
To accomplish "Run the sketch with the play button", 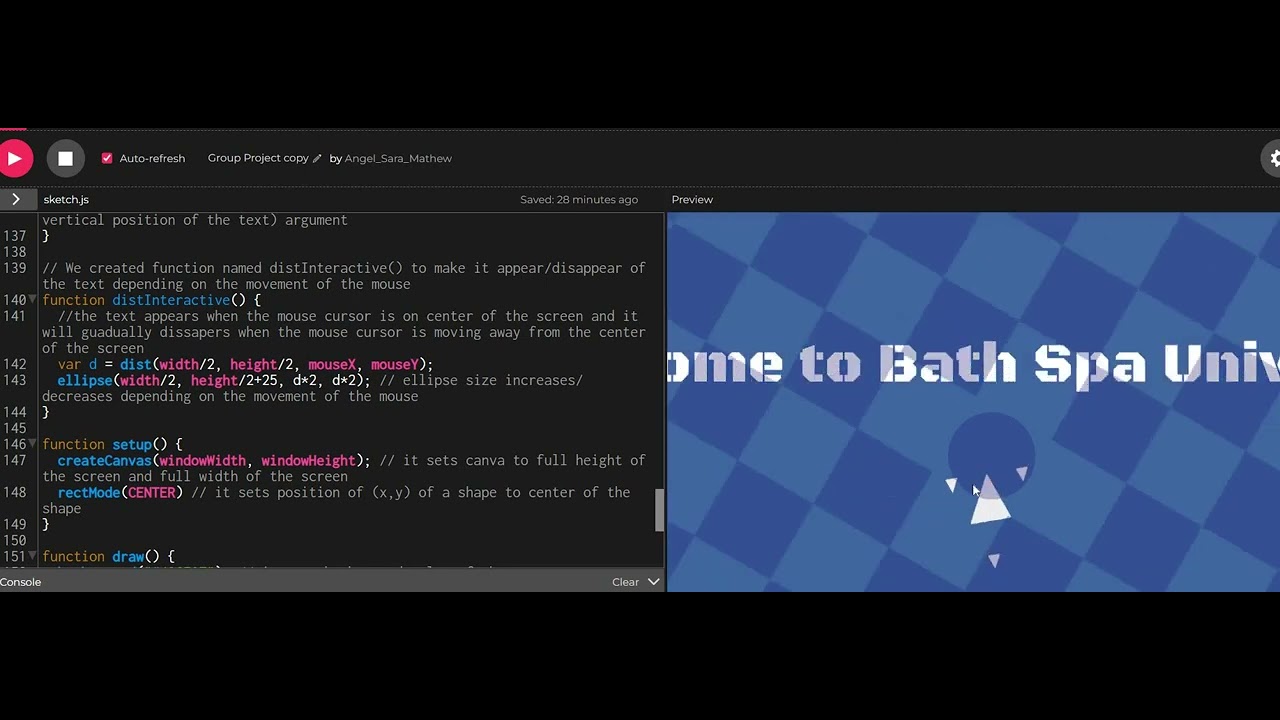I will (x=14, y=158).
